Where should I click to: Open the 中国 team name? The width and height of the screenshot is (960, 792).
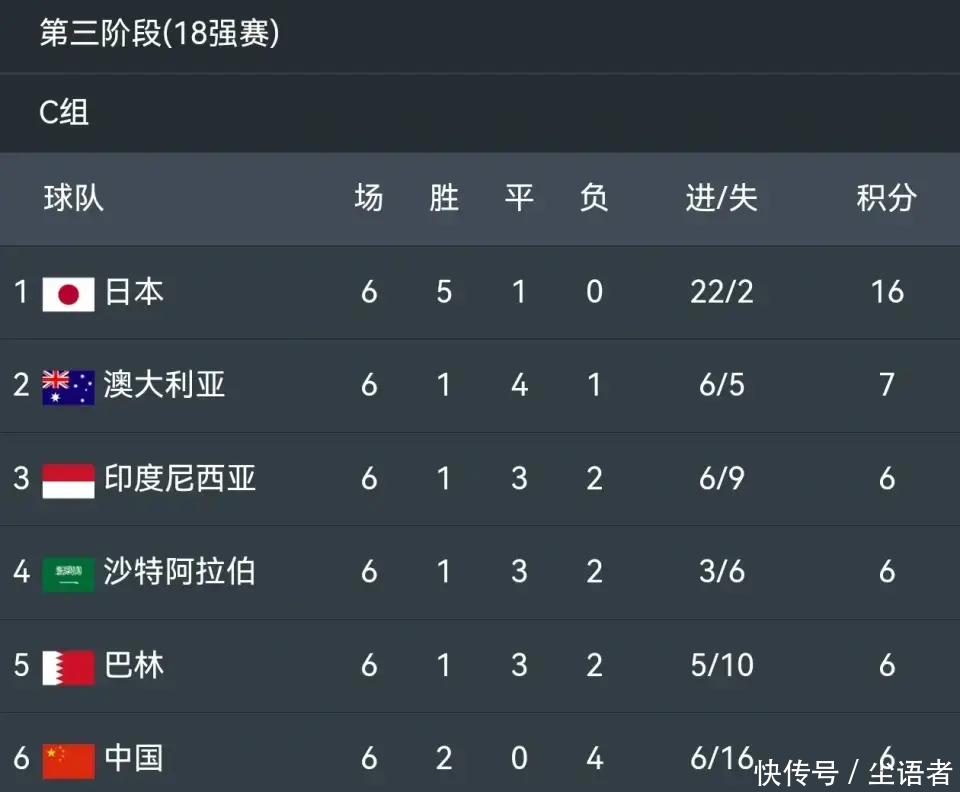coord(134,759)
